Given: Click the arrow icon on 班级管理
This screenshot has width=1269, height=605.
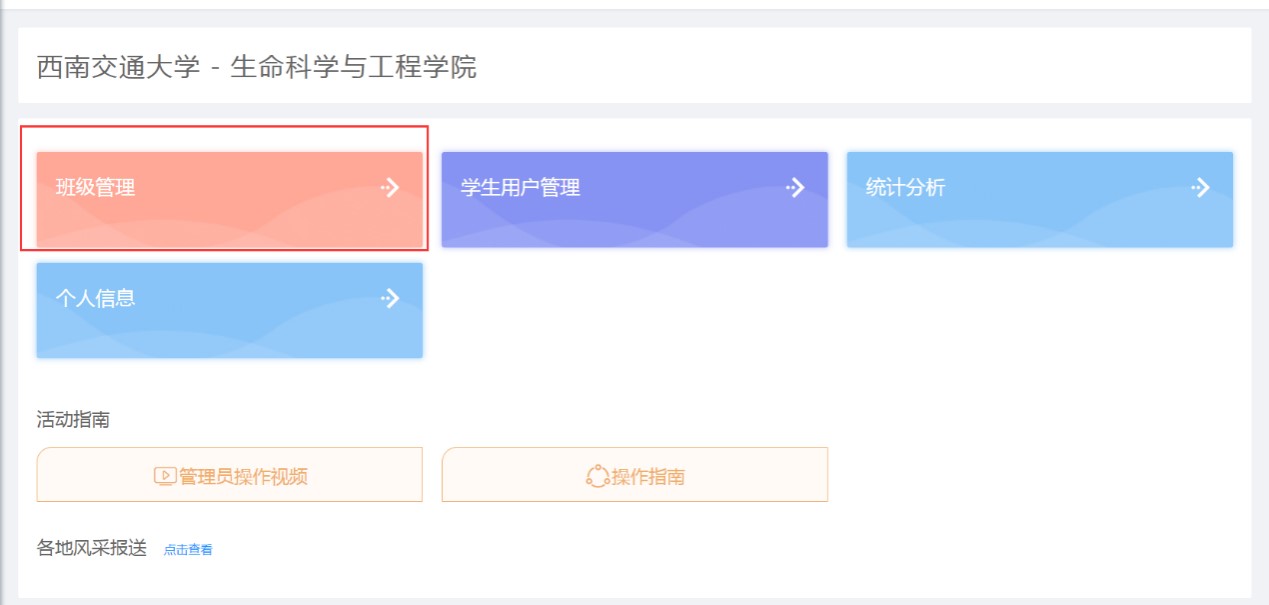Looking at the screenshot, I should 390,187.
